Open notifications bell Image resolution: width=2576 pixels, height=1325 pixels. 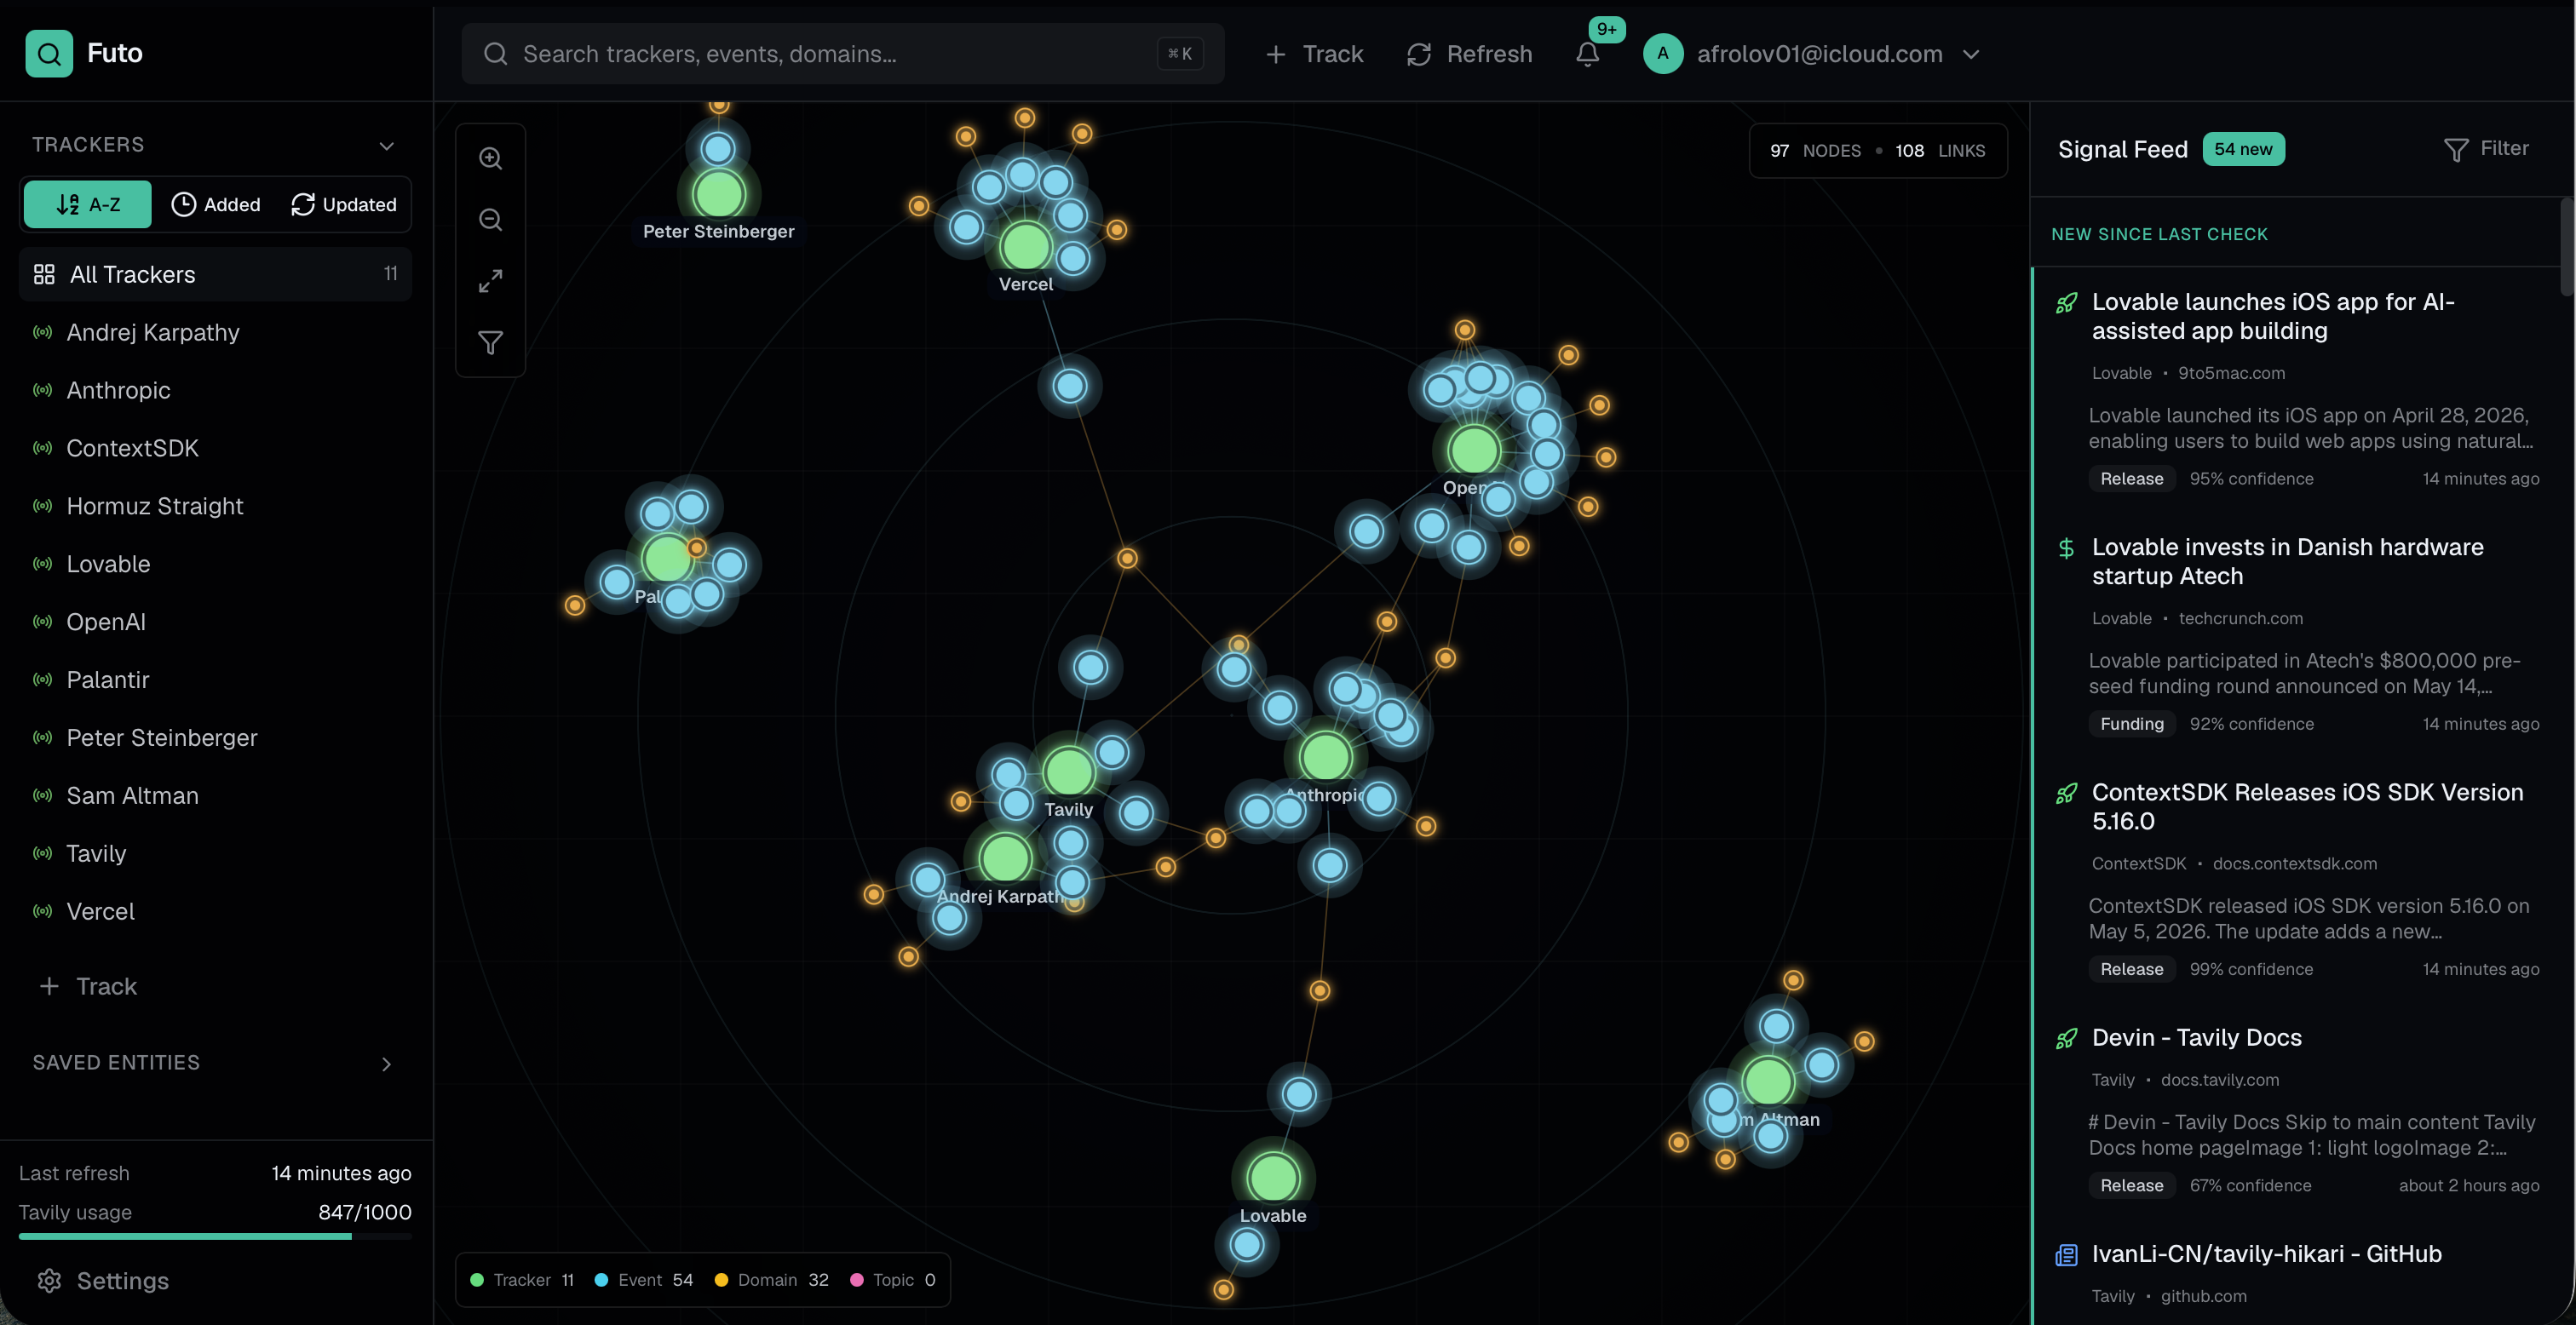[x=1588, y=54]
